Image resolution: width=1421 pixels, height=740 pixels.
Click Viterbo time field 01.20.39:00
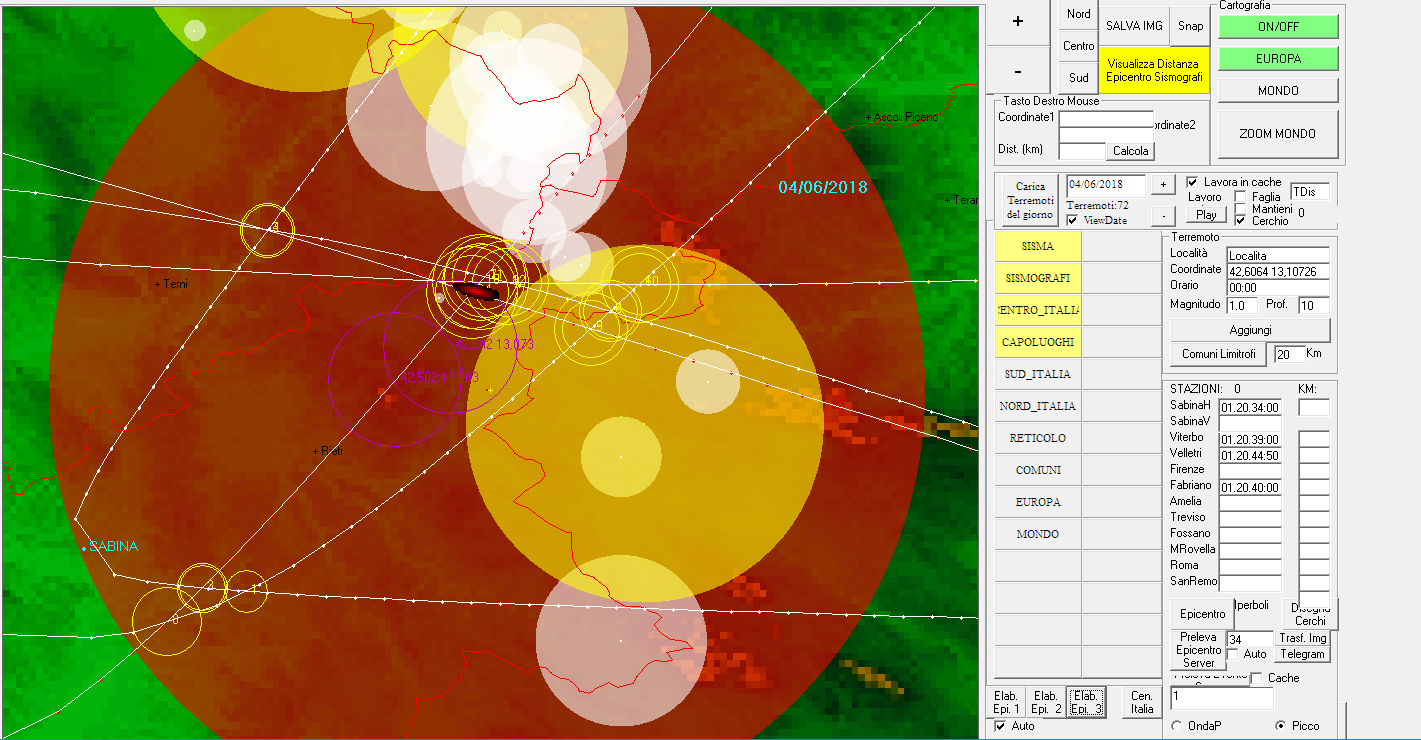1250,439
